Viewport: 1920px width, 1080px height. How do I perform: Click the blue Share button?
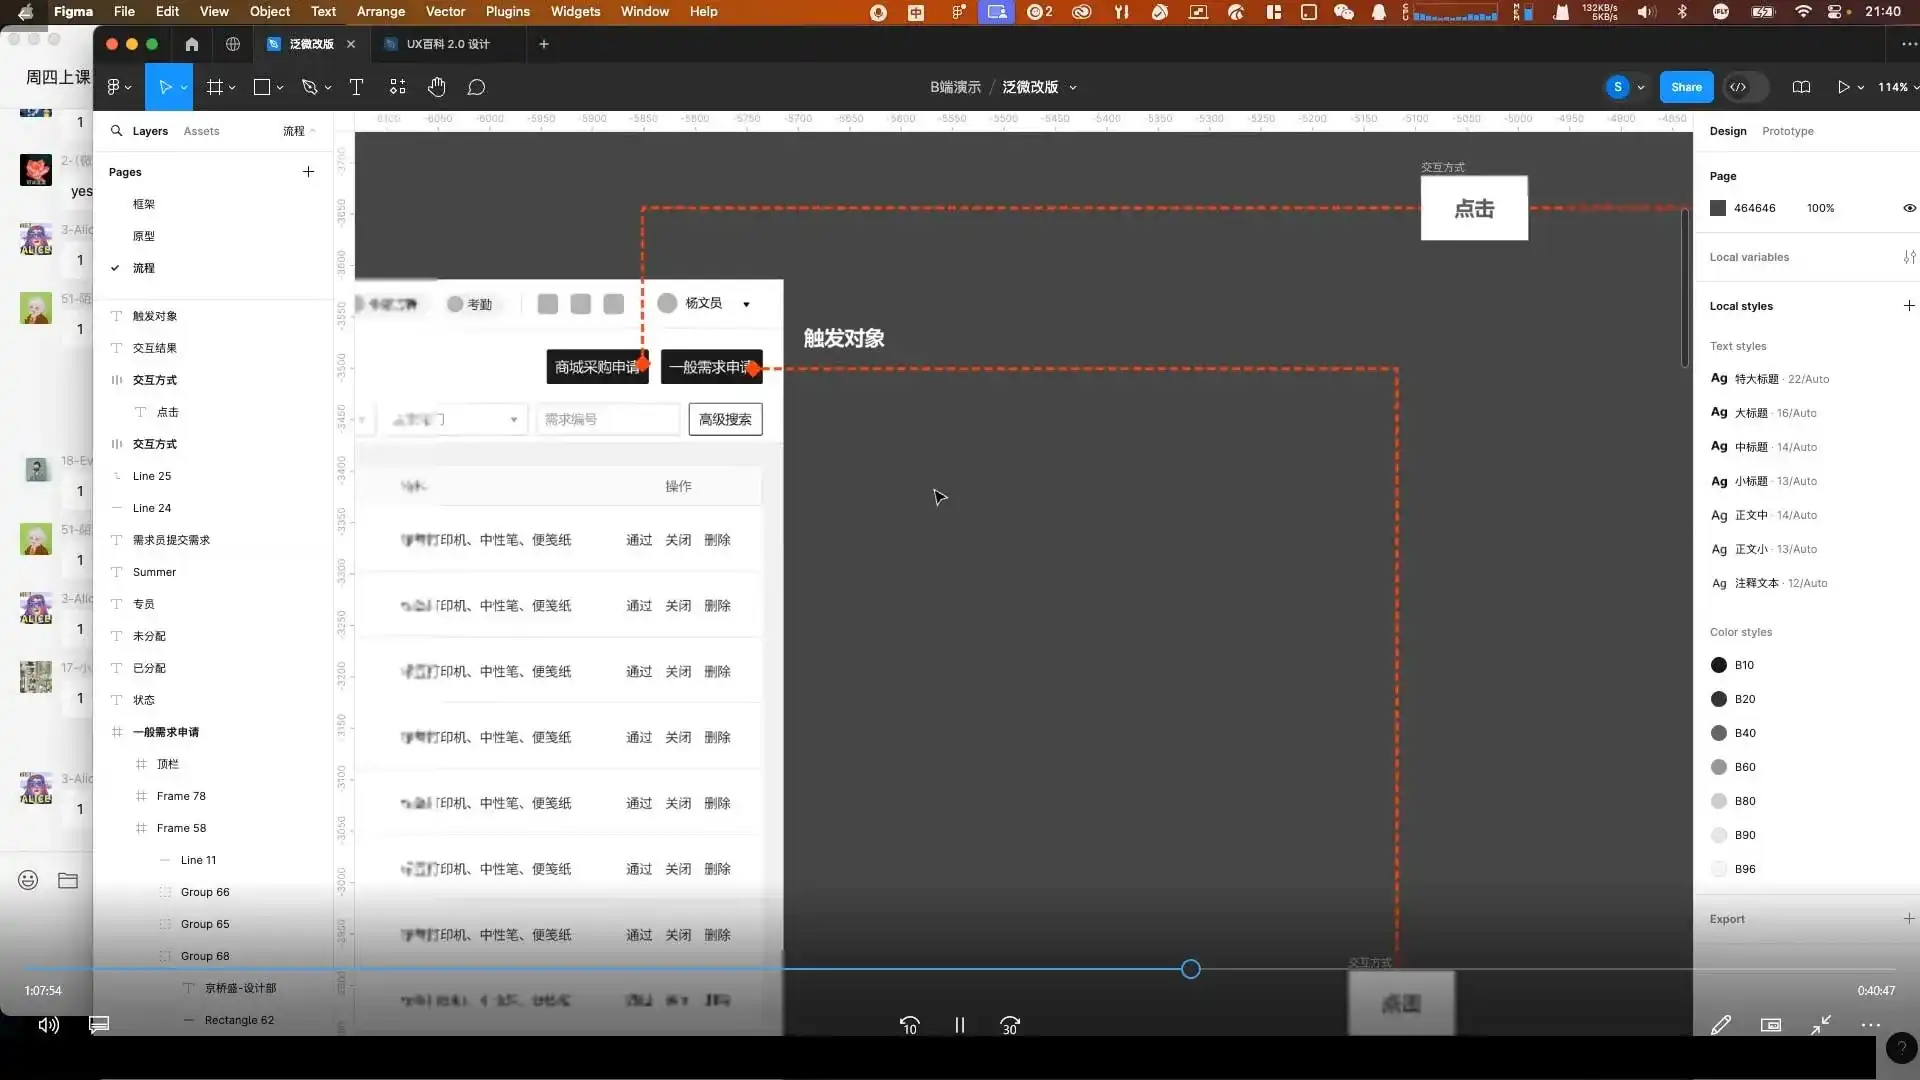1685,87
